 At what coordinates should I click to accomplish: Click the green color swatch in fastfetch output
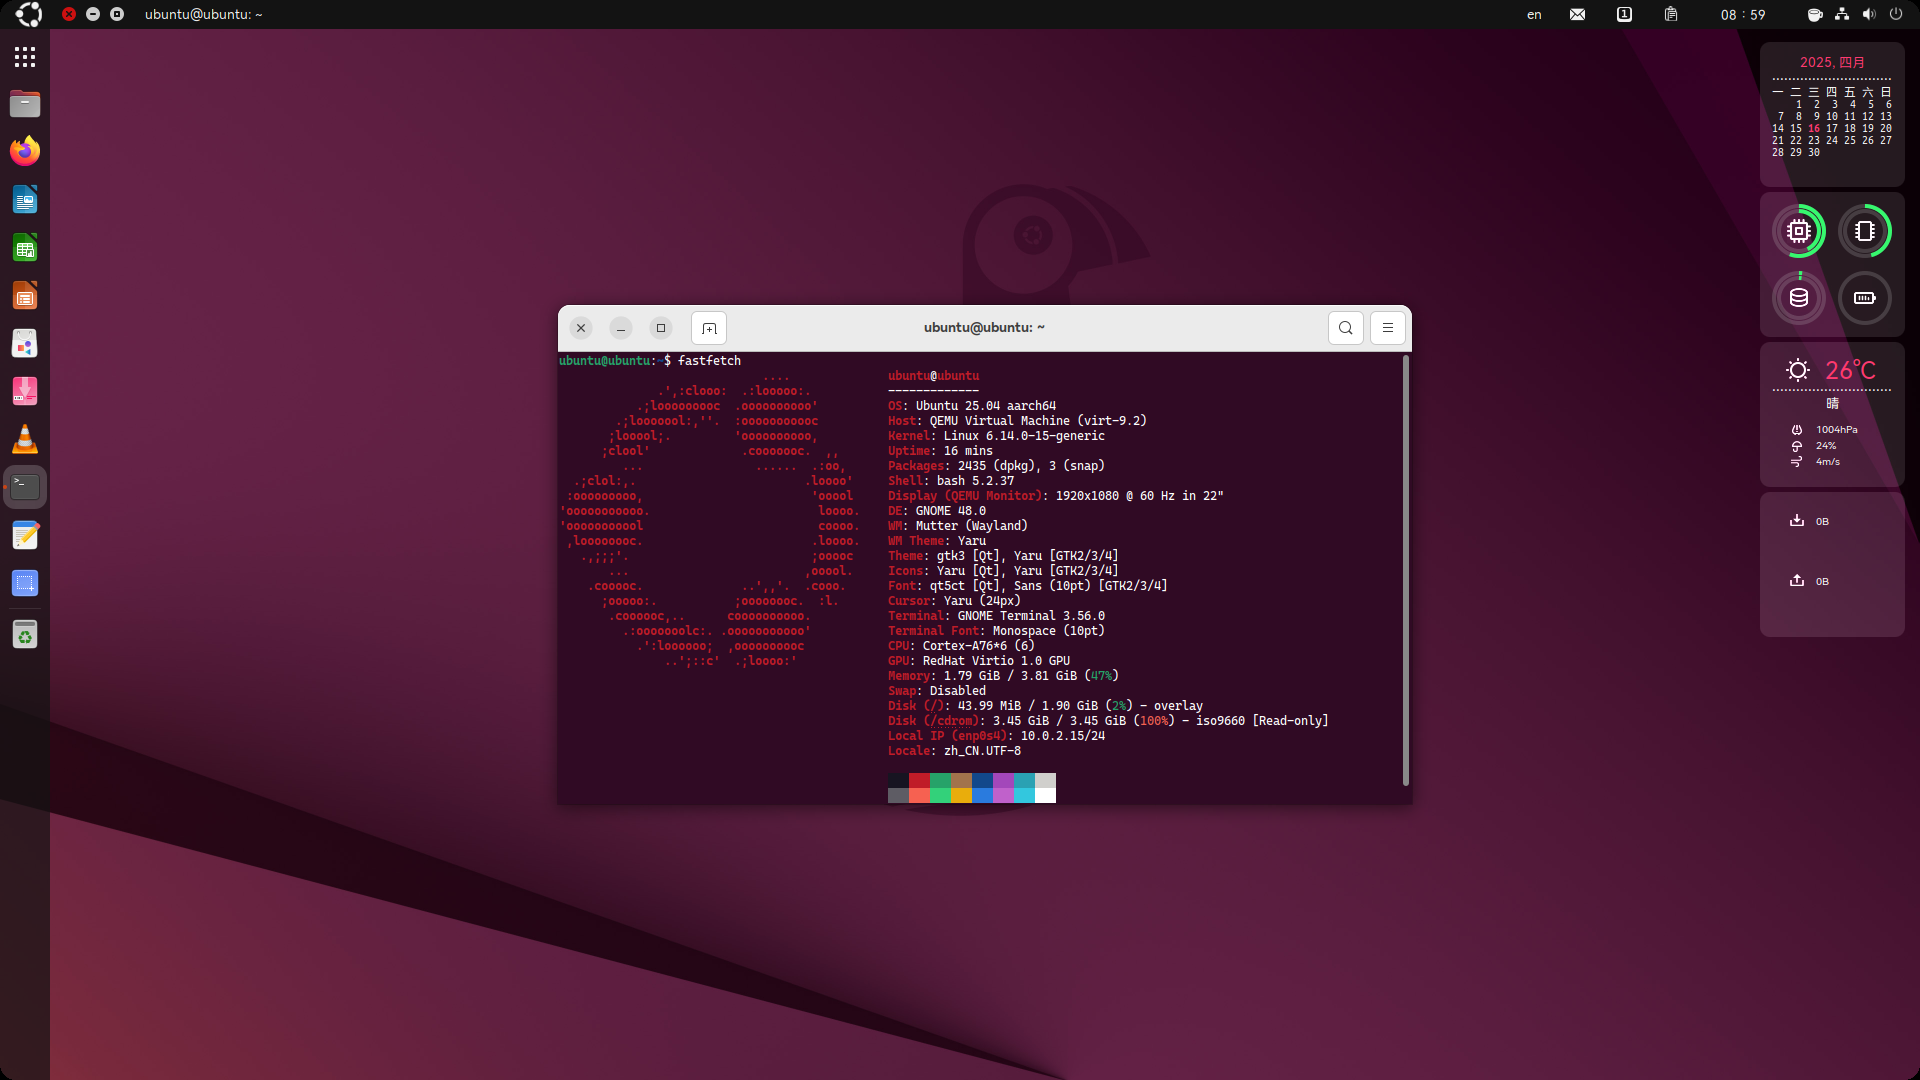[x=940, y=780]
